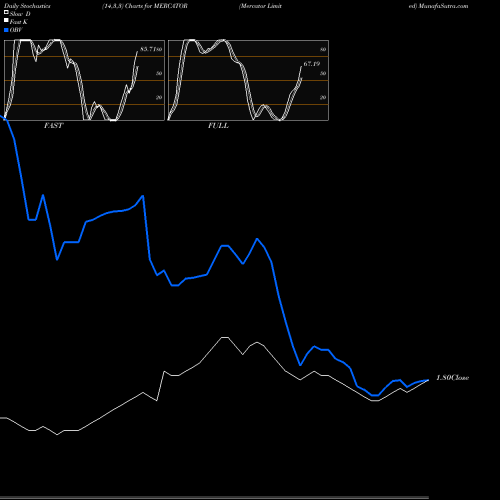Click the 'FAST' chart label
Viewport: 500px width, 500px height.
coord(53,126)
